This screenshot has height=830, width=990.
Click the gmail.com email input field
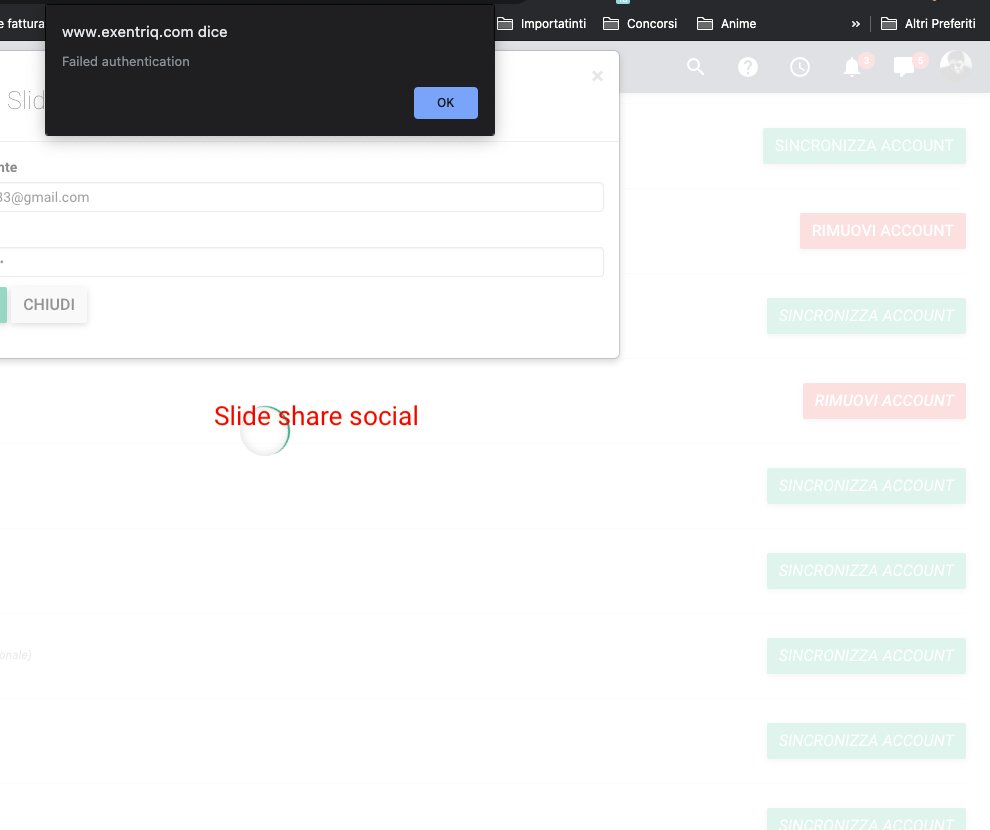[x=300, y=197]
